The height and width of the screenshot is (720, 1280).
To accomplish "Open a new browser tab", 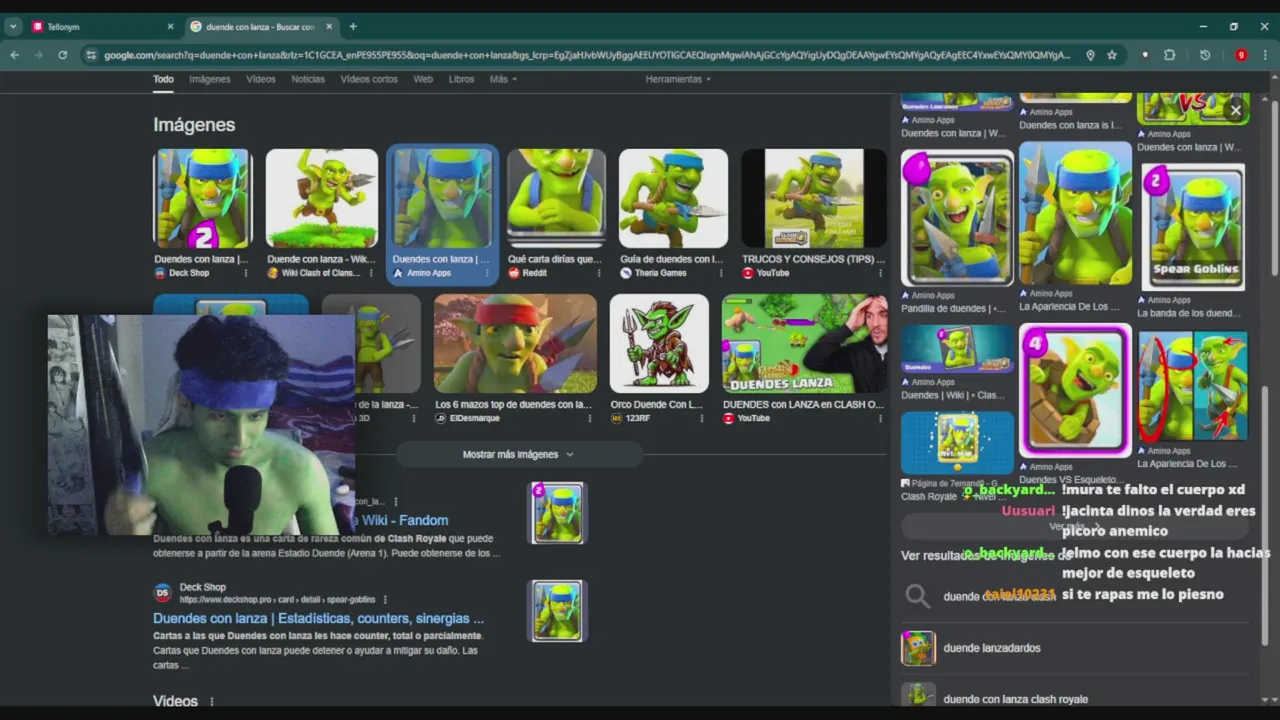I will pyautogui.click(x=353, y=27).
